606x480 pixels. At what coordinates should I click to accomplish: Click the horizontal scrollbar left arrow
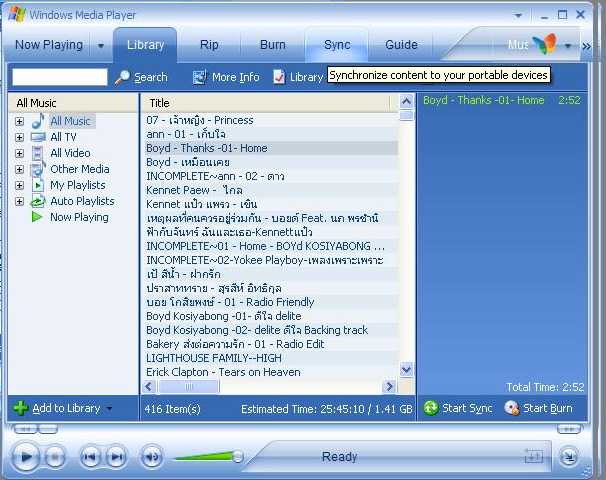point(149,386)
